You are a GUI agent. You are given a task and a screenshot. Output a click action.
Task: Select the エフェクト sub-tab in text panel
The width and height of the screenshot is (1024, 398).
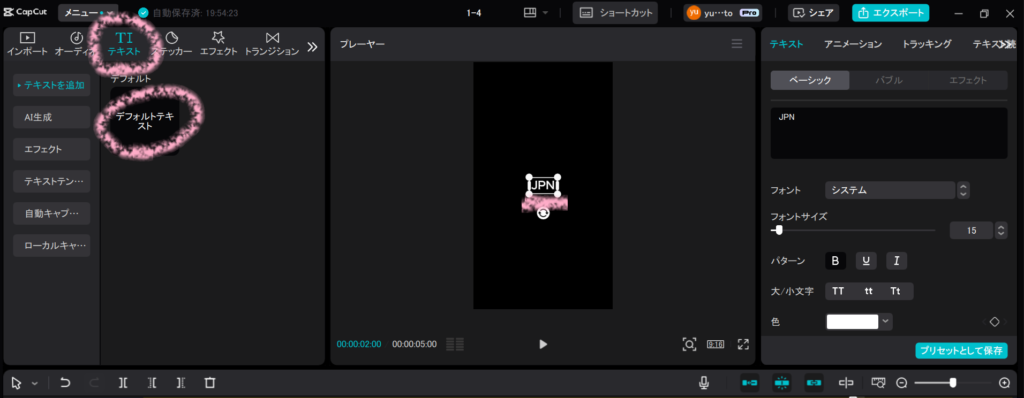968,80
